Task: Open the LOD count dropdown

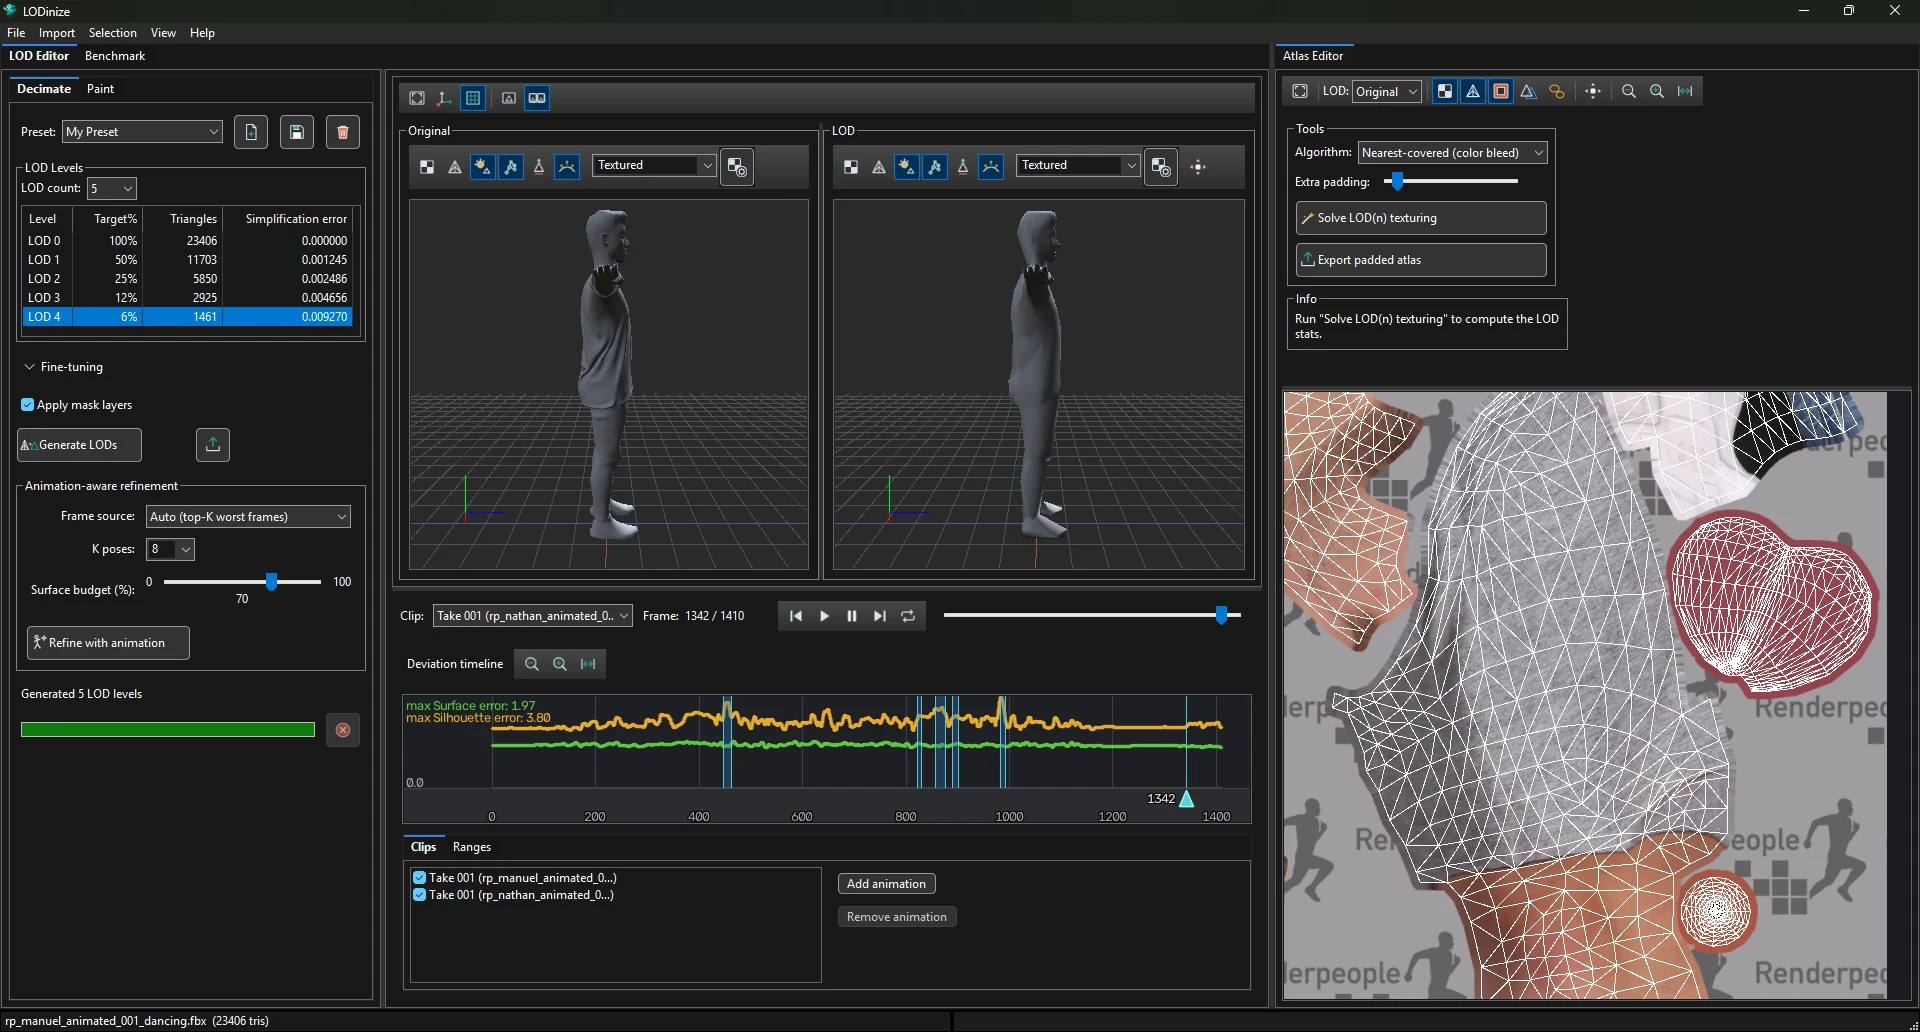Action: pyautogui.click(x=112, y=188)
